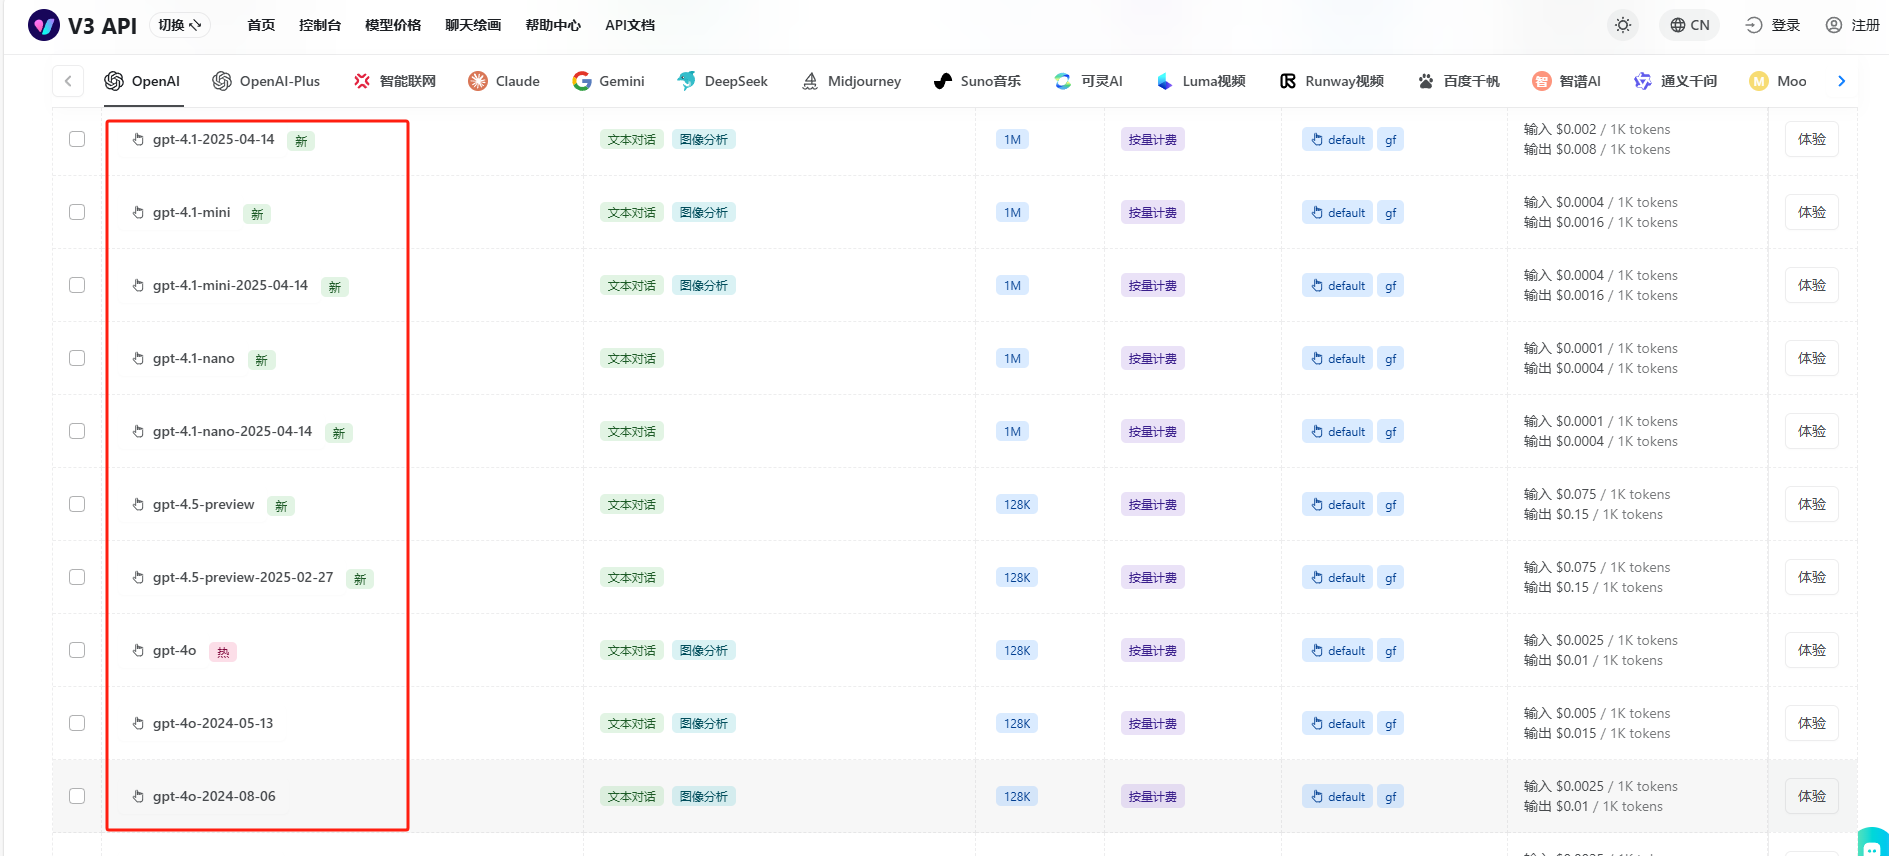This screenshot has height=856, width=1889.
Task: Click the copy icon beside gpt-4o-2024-08-06
Action: (x=138, y=796)
